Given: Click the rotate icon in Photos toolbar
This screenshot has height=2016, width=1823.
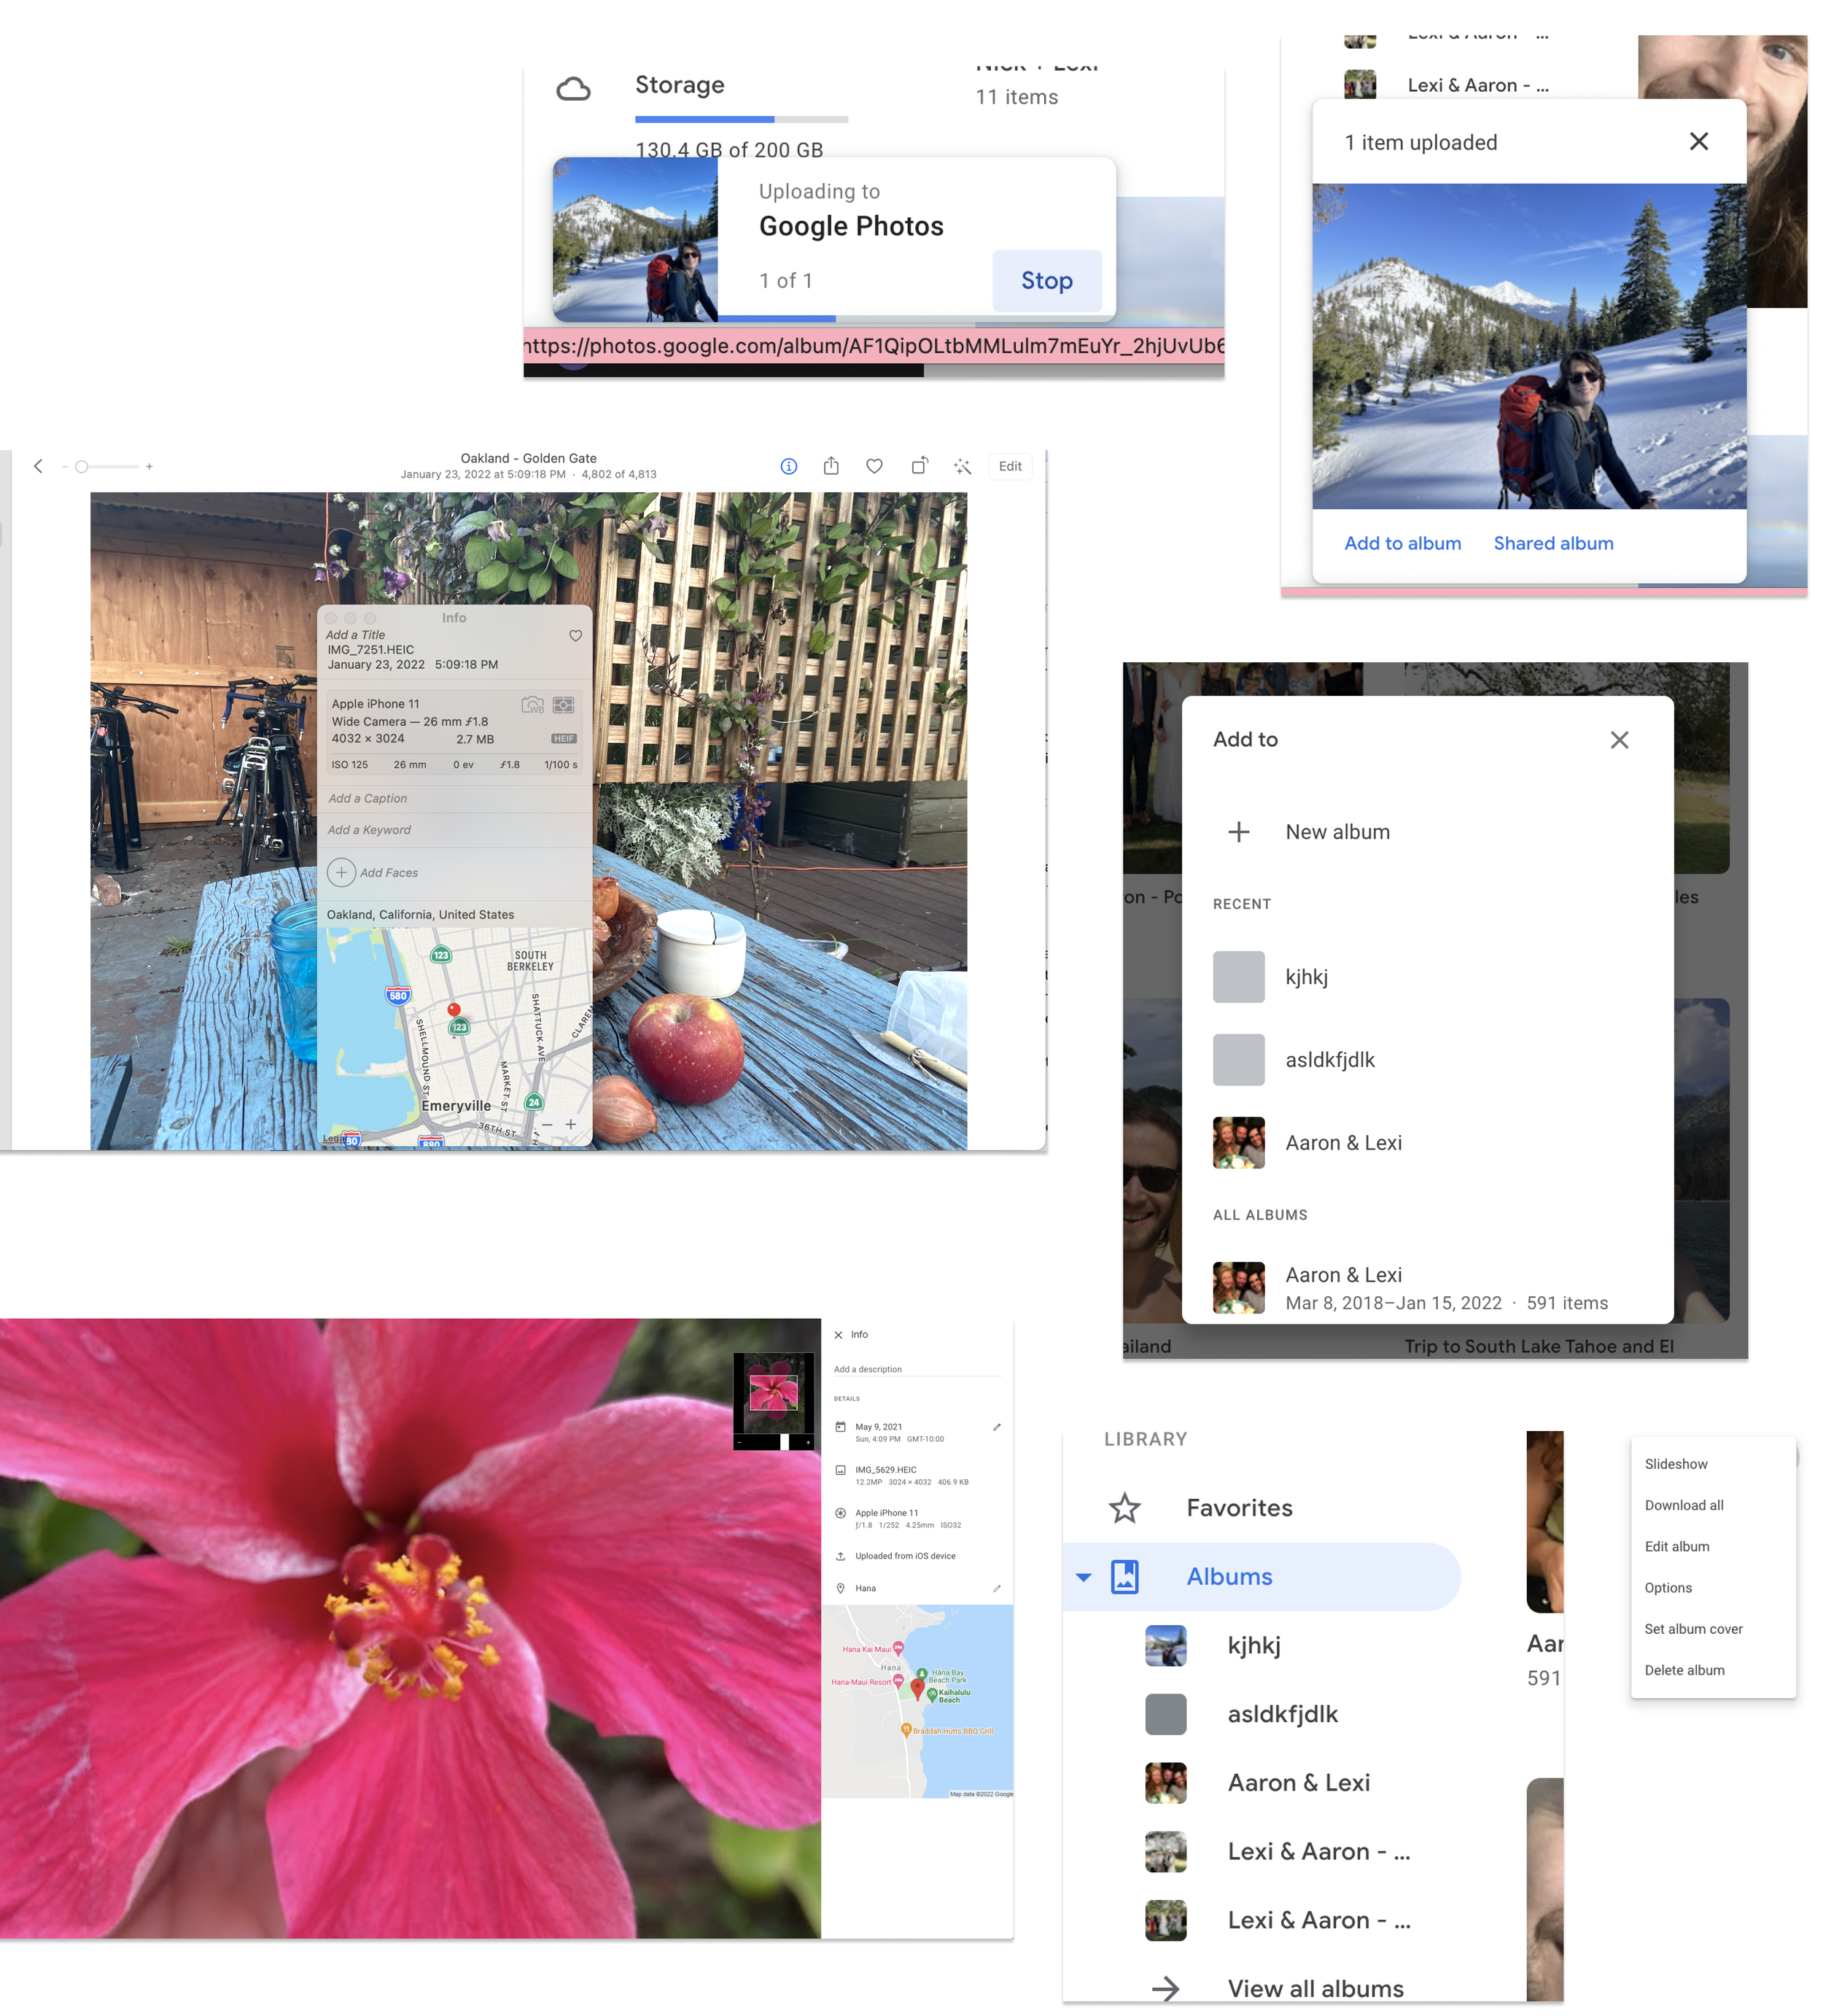Looking at the screenshot, I should [x=919, y=467].
